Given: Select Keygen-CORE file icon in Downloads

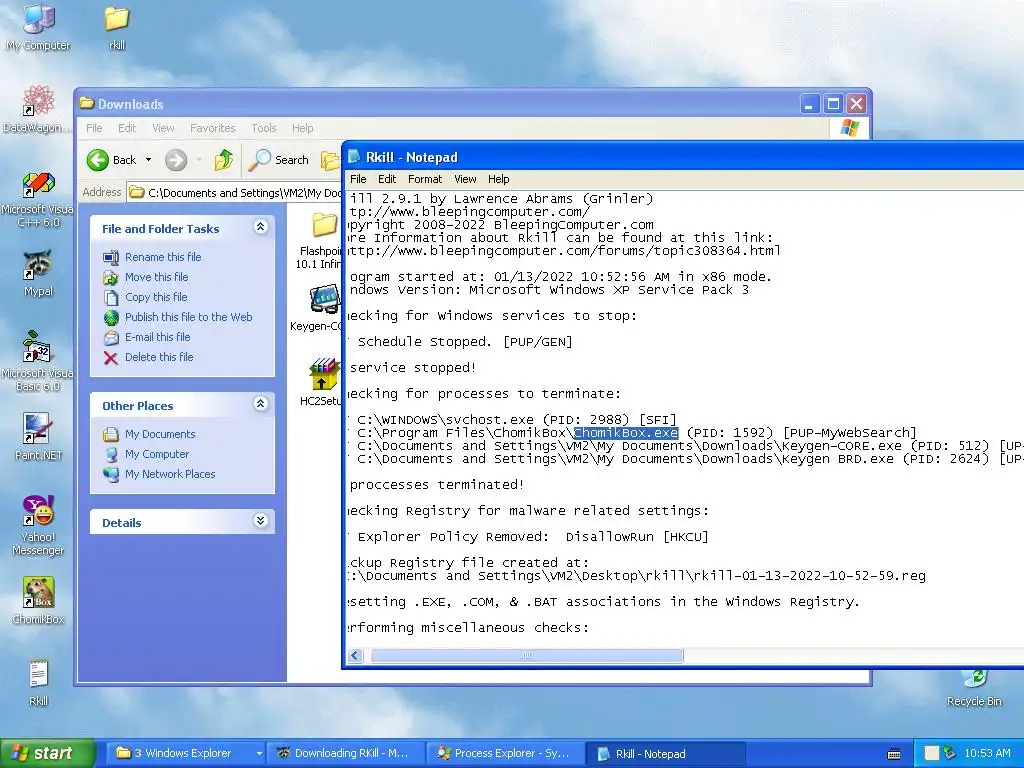Looking at the screenshot, I should point(319,307).
